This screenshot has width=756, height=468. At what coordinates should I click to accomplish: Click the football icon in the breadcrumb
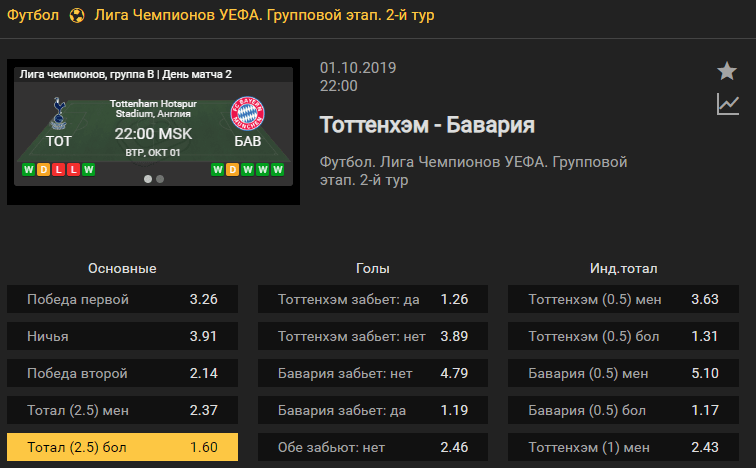[x=77, y=15]
